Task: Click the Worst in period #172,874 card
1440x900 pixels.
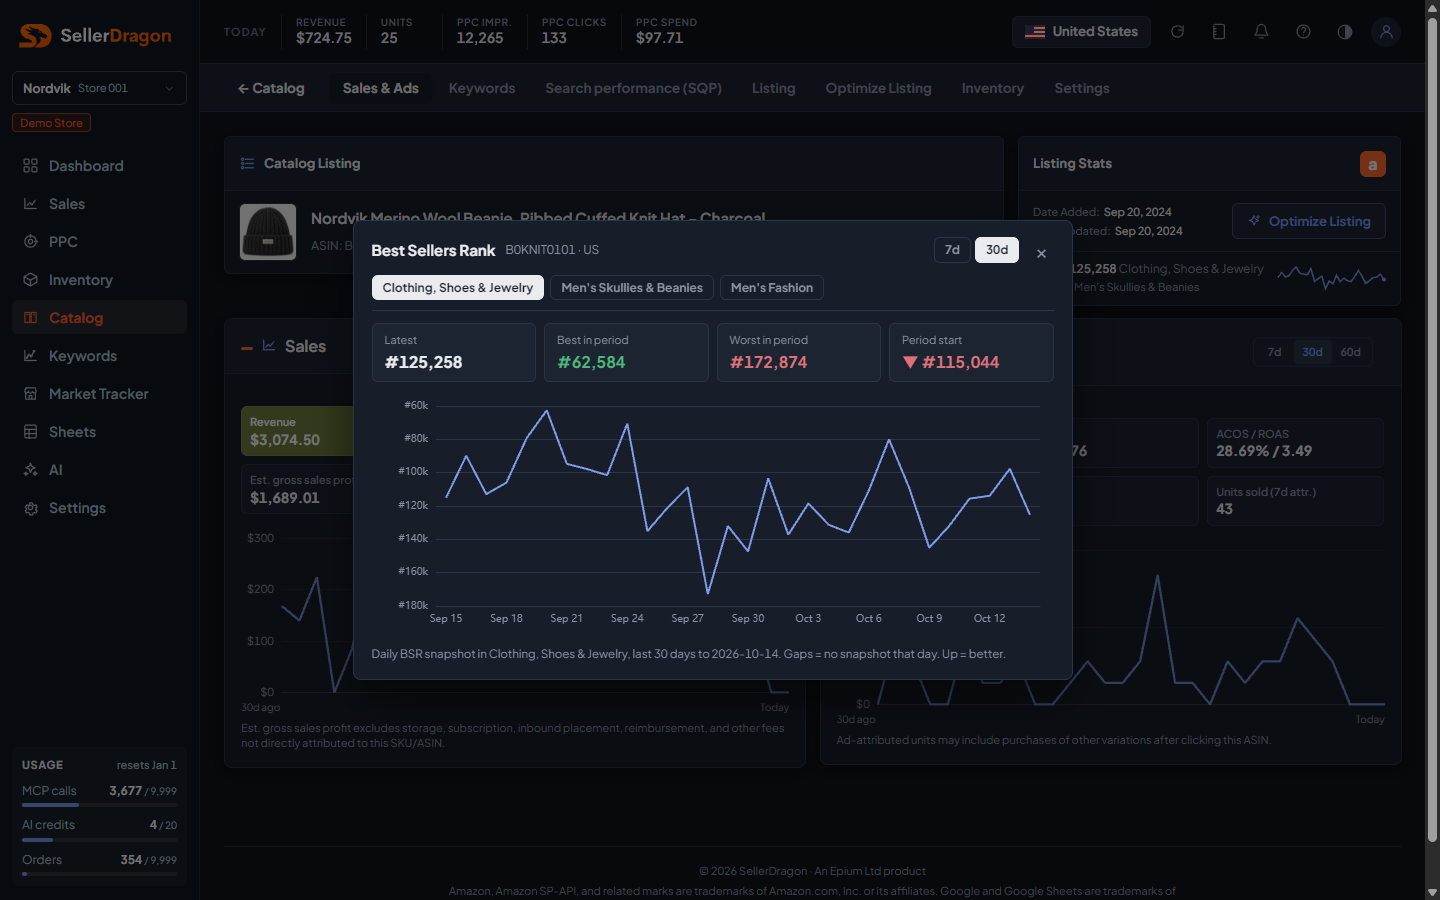Action: 799,352
